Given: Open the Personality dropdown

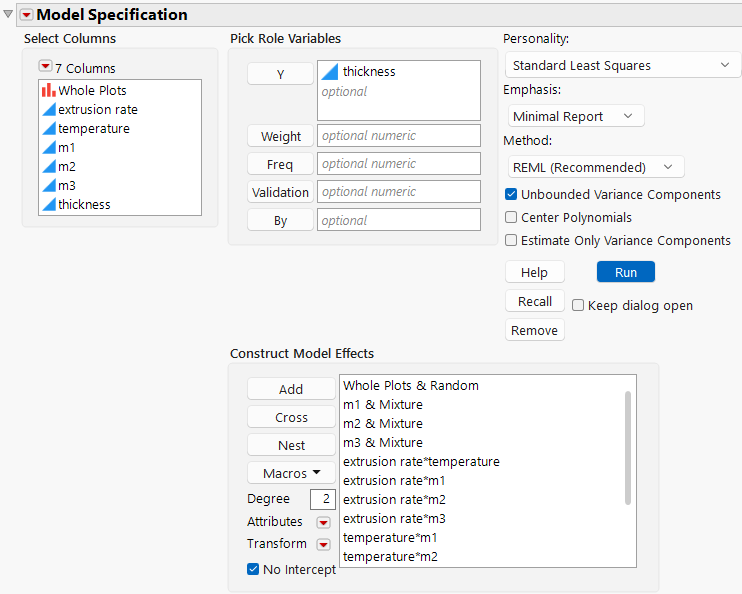Looking at the screenshot, I should coord(620,65).
